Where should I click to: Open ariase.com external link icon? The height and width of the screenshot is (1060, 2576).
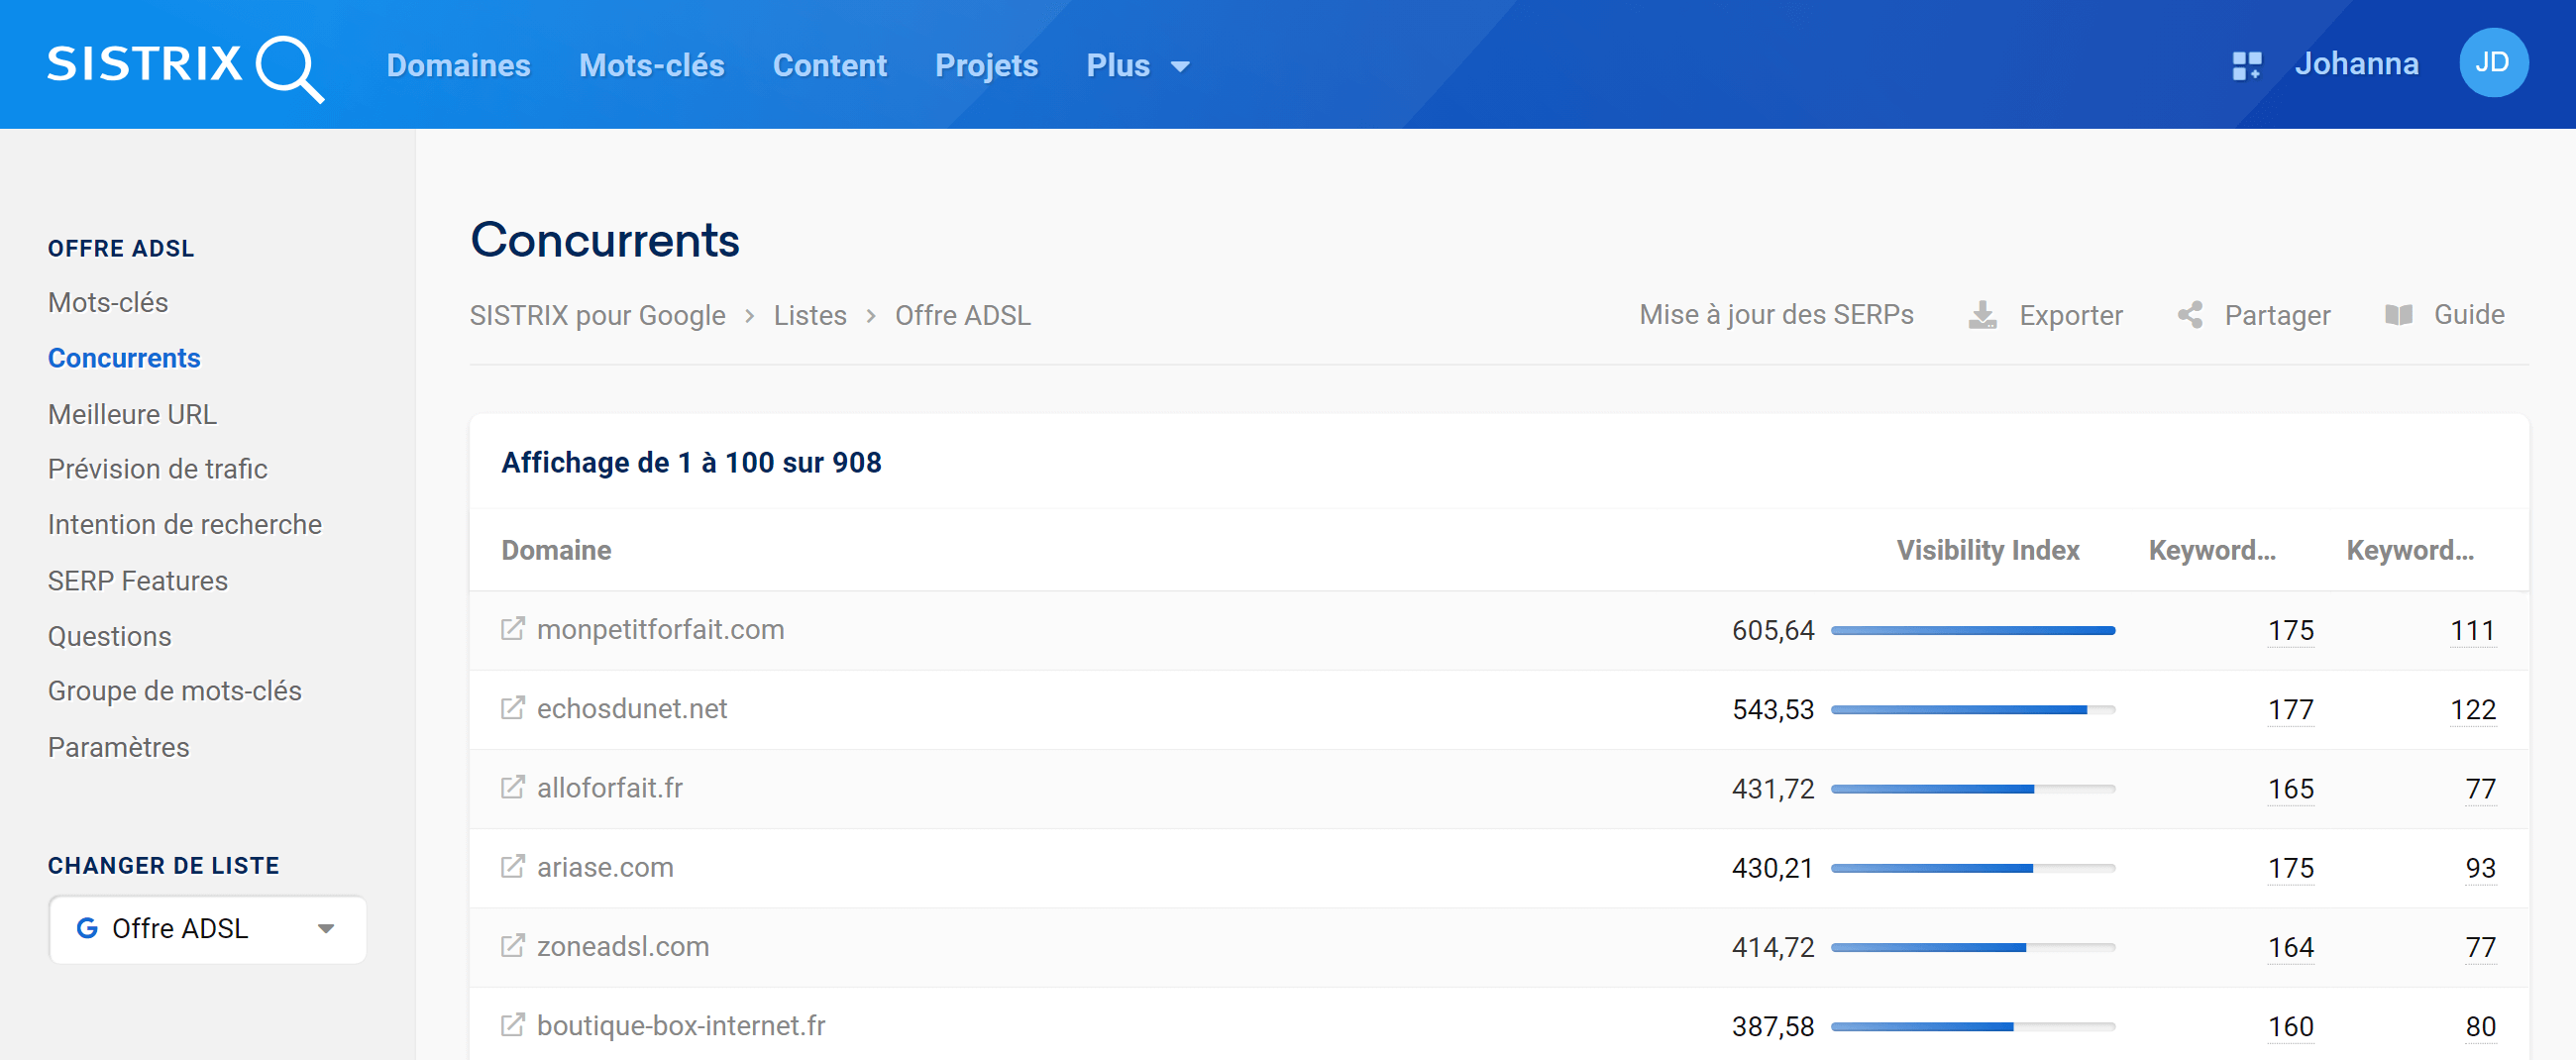click(512, 866)
